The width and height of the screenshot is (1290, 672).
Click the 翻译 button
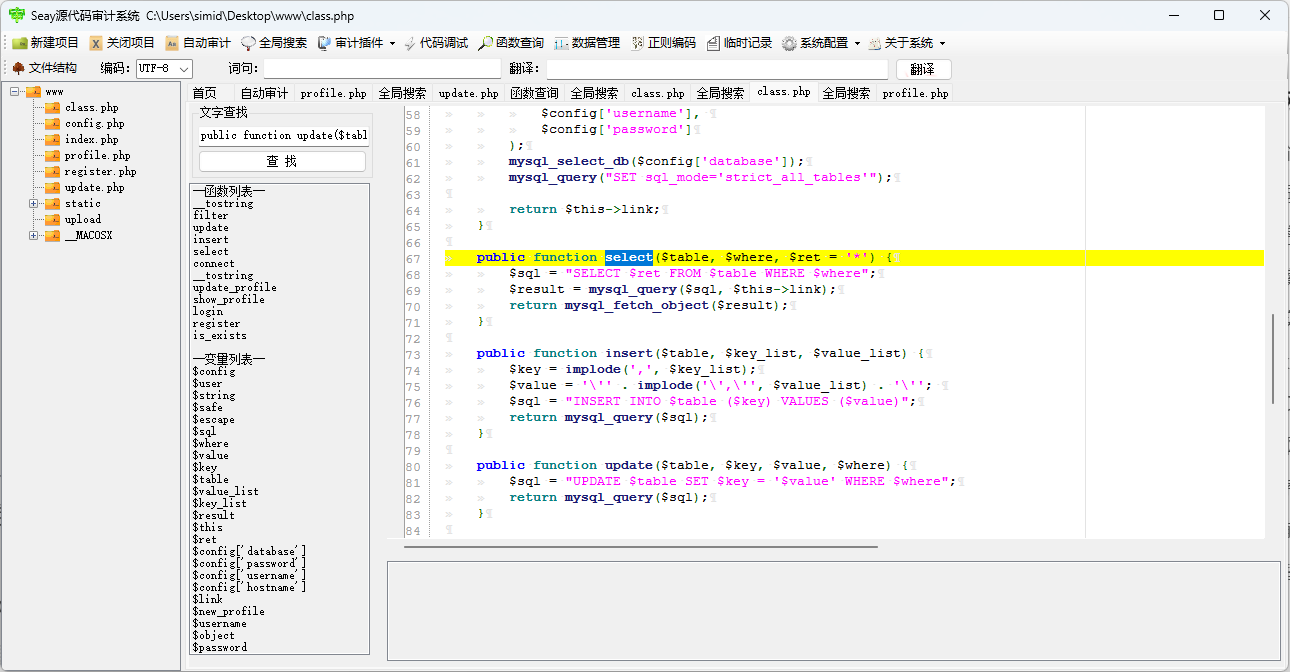[x=921, y=69]
